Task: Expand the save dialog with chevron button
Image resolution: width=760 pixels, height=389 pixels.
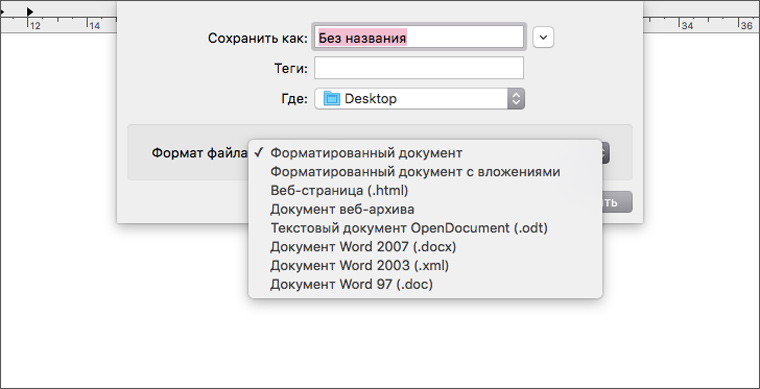Action: [543, 37]
